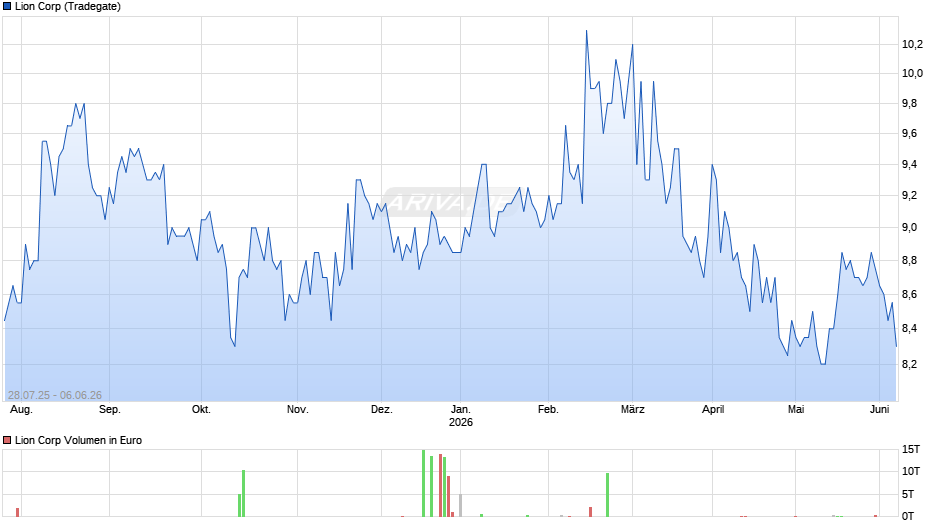
Task: Click the 'Jan.' month axis label
Action: (460, 410)
